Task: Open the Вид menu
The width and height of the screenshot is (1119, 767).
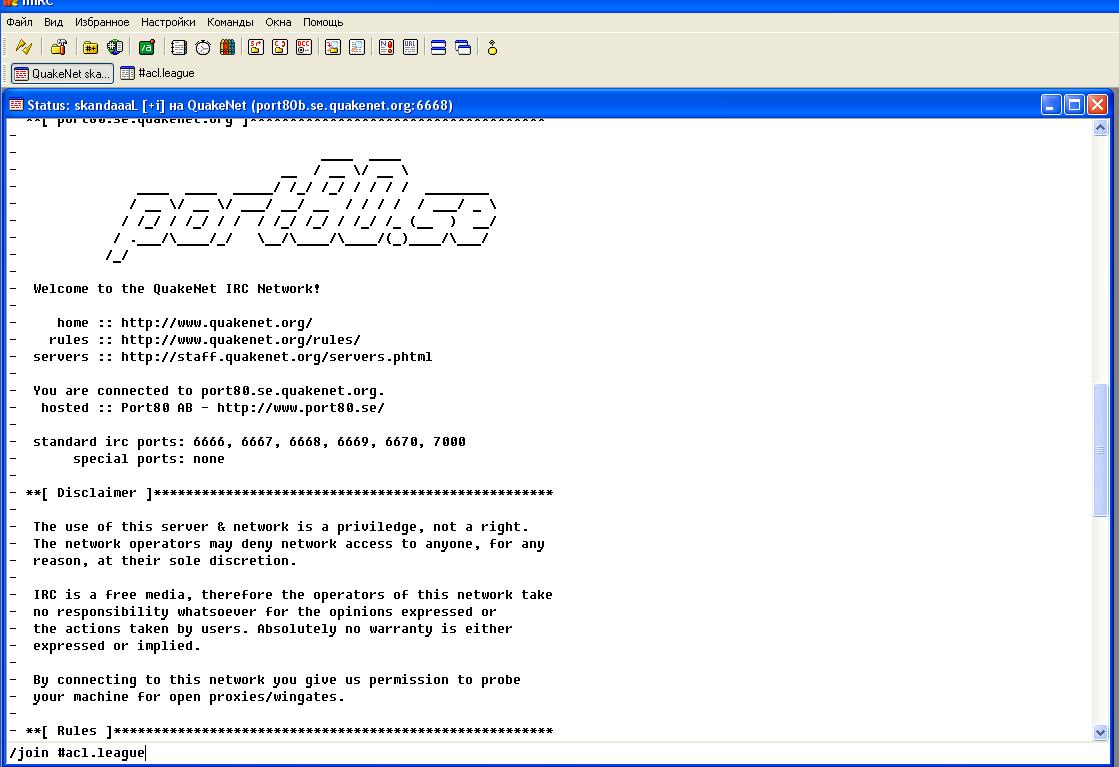Action: pos(54,22)
